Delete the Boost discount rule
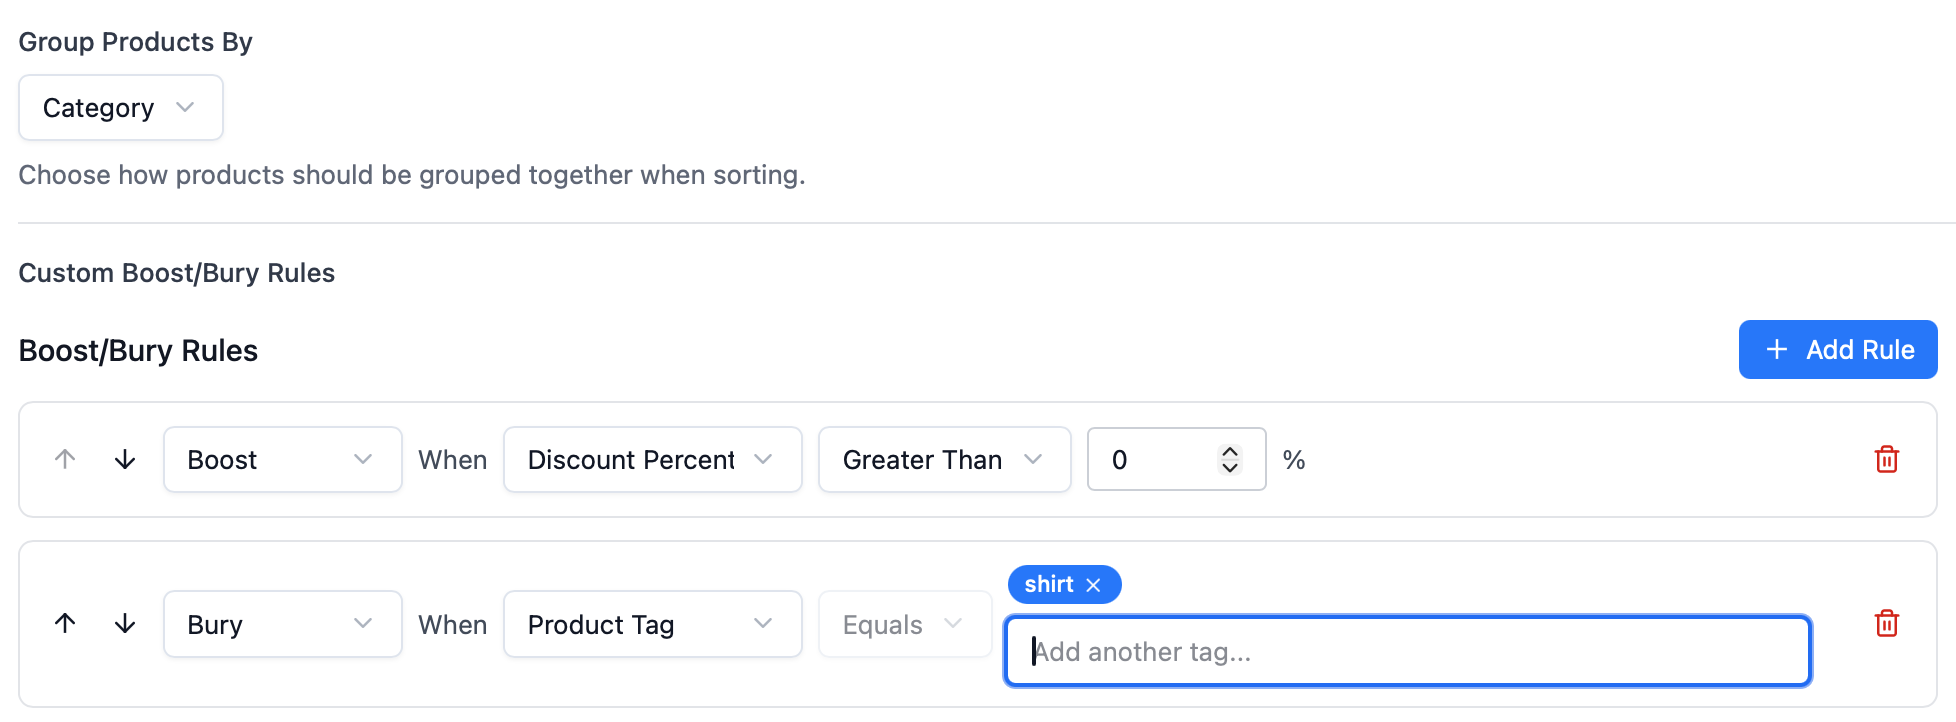This screenshot has width=1956, height=722. click(1886, 459)
